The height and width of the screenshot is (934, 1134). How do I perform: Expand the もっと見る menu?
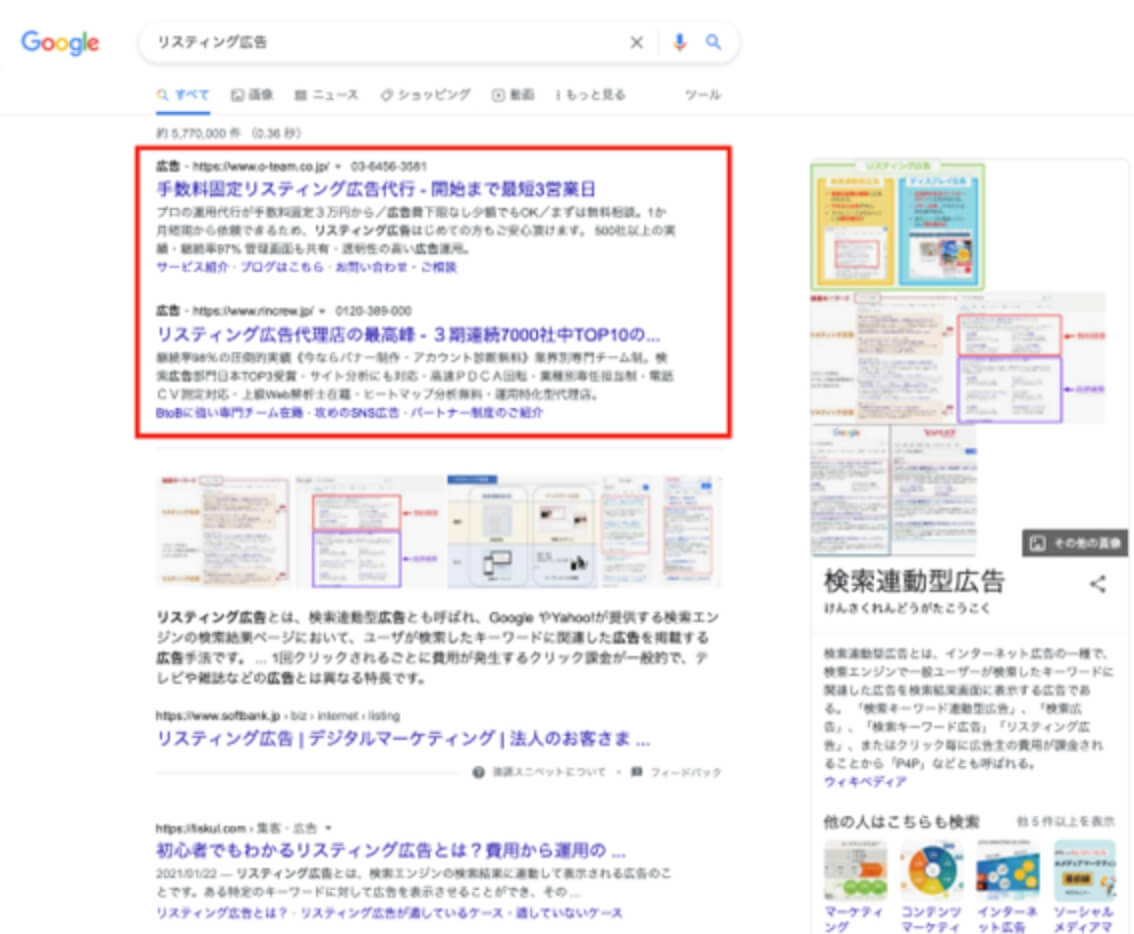coord(590,95)
